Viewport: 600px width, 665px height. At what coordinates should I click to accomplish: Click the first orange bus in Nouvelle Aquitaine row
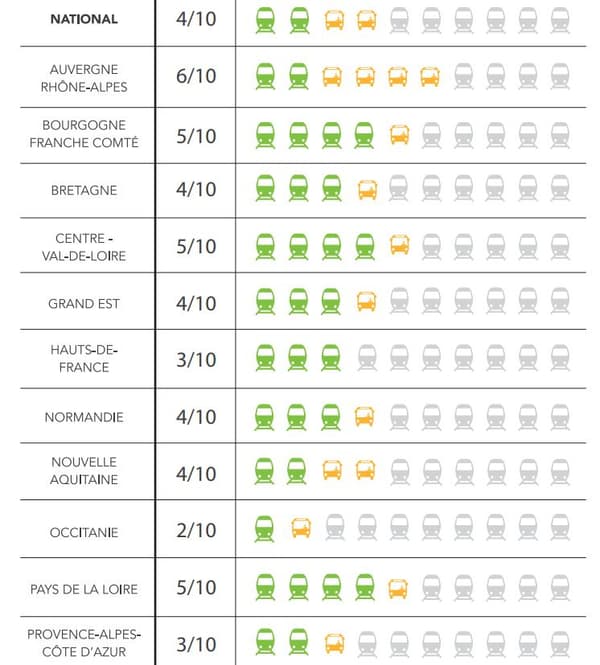[332, 470]
